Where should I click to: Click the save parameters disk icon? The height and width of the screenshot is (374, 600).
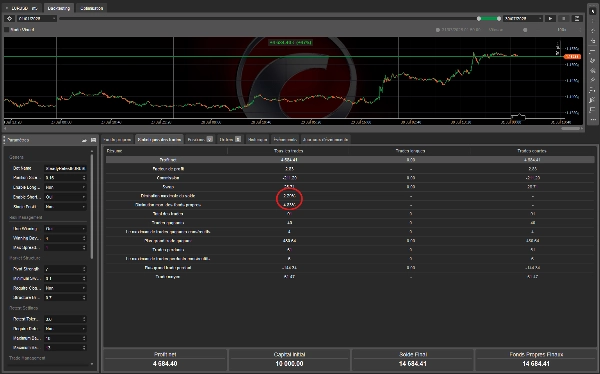click(93, 140)
